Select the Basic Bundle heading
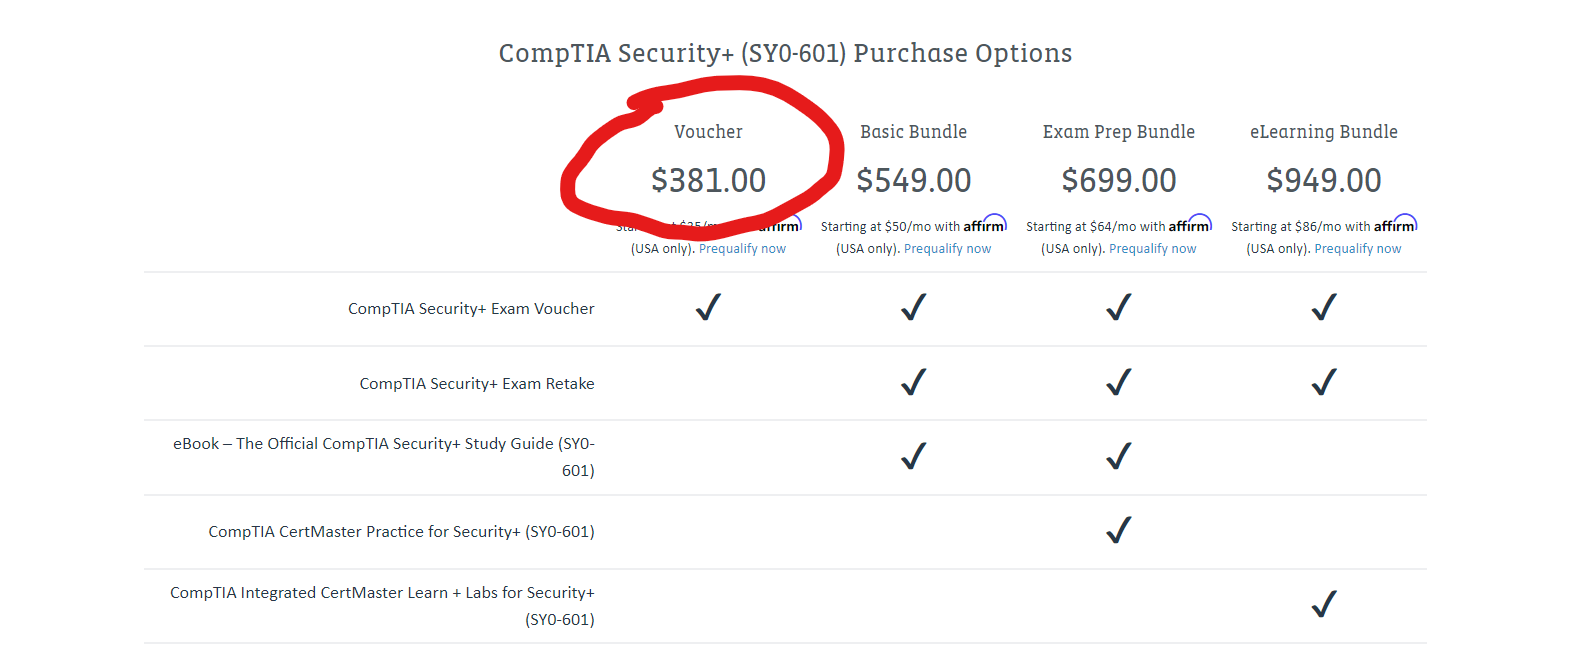1572x658 pixels. tap(913, 132)
